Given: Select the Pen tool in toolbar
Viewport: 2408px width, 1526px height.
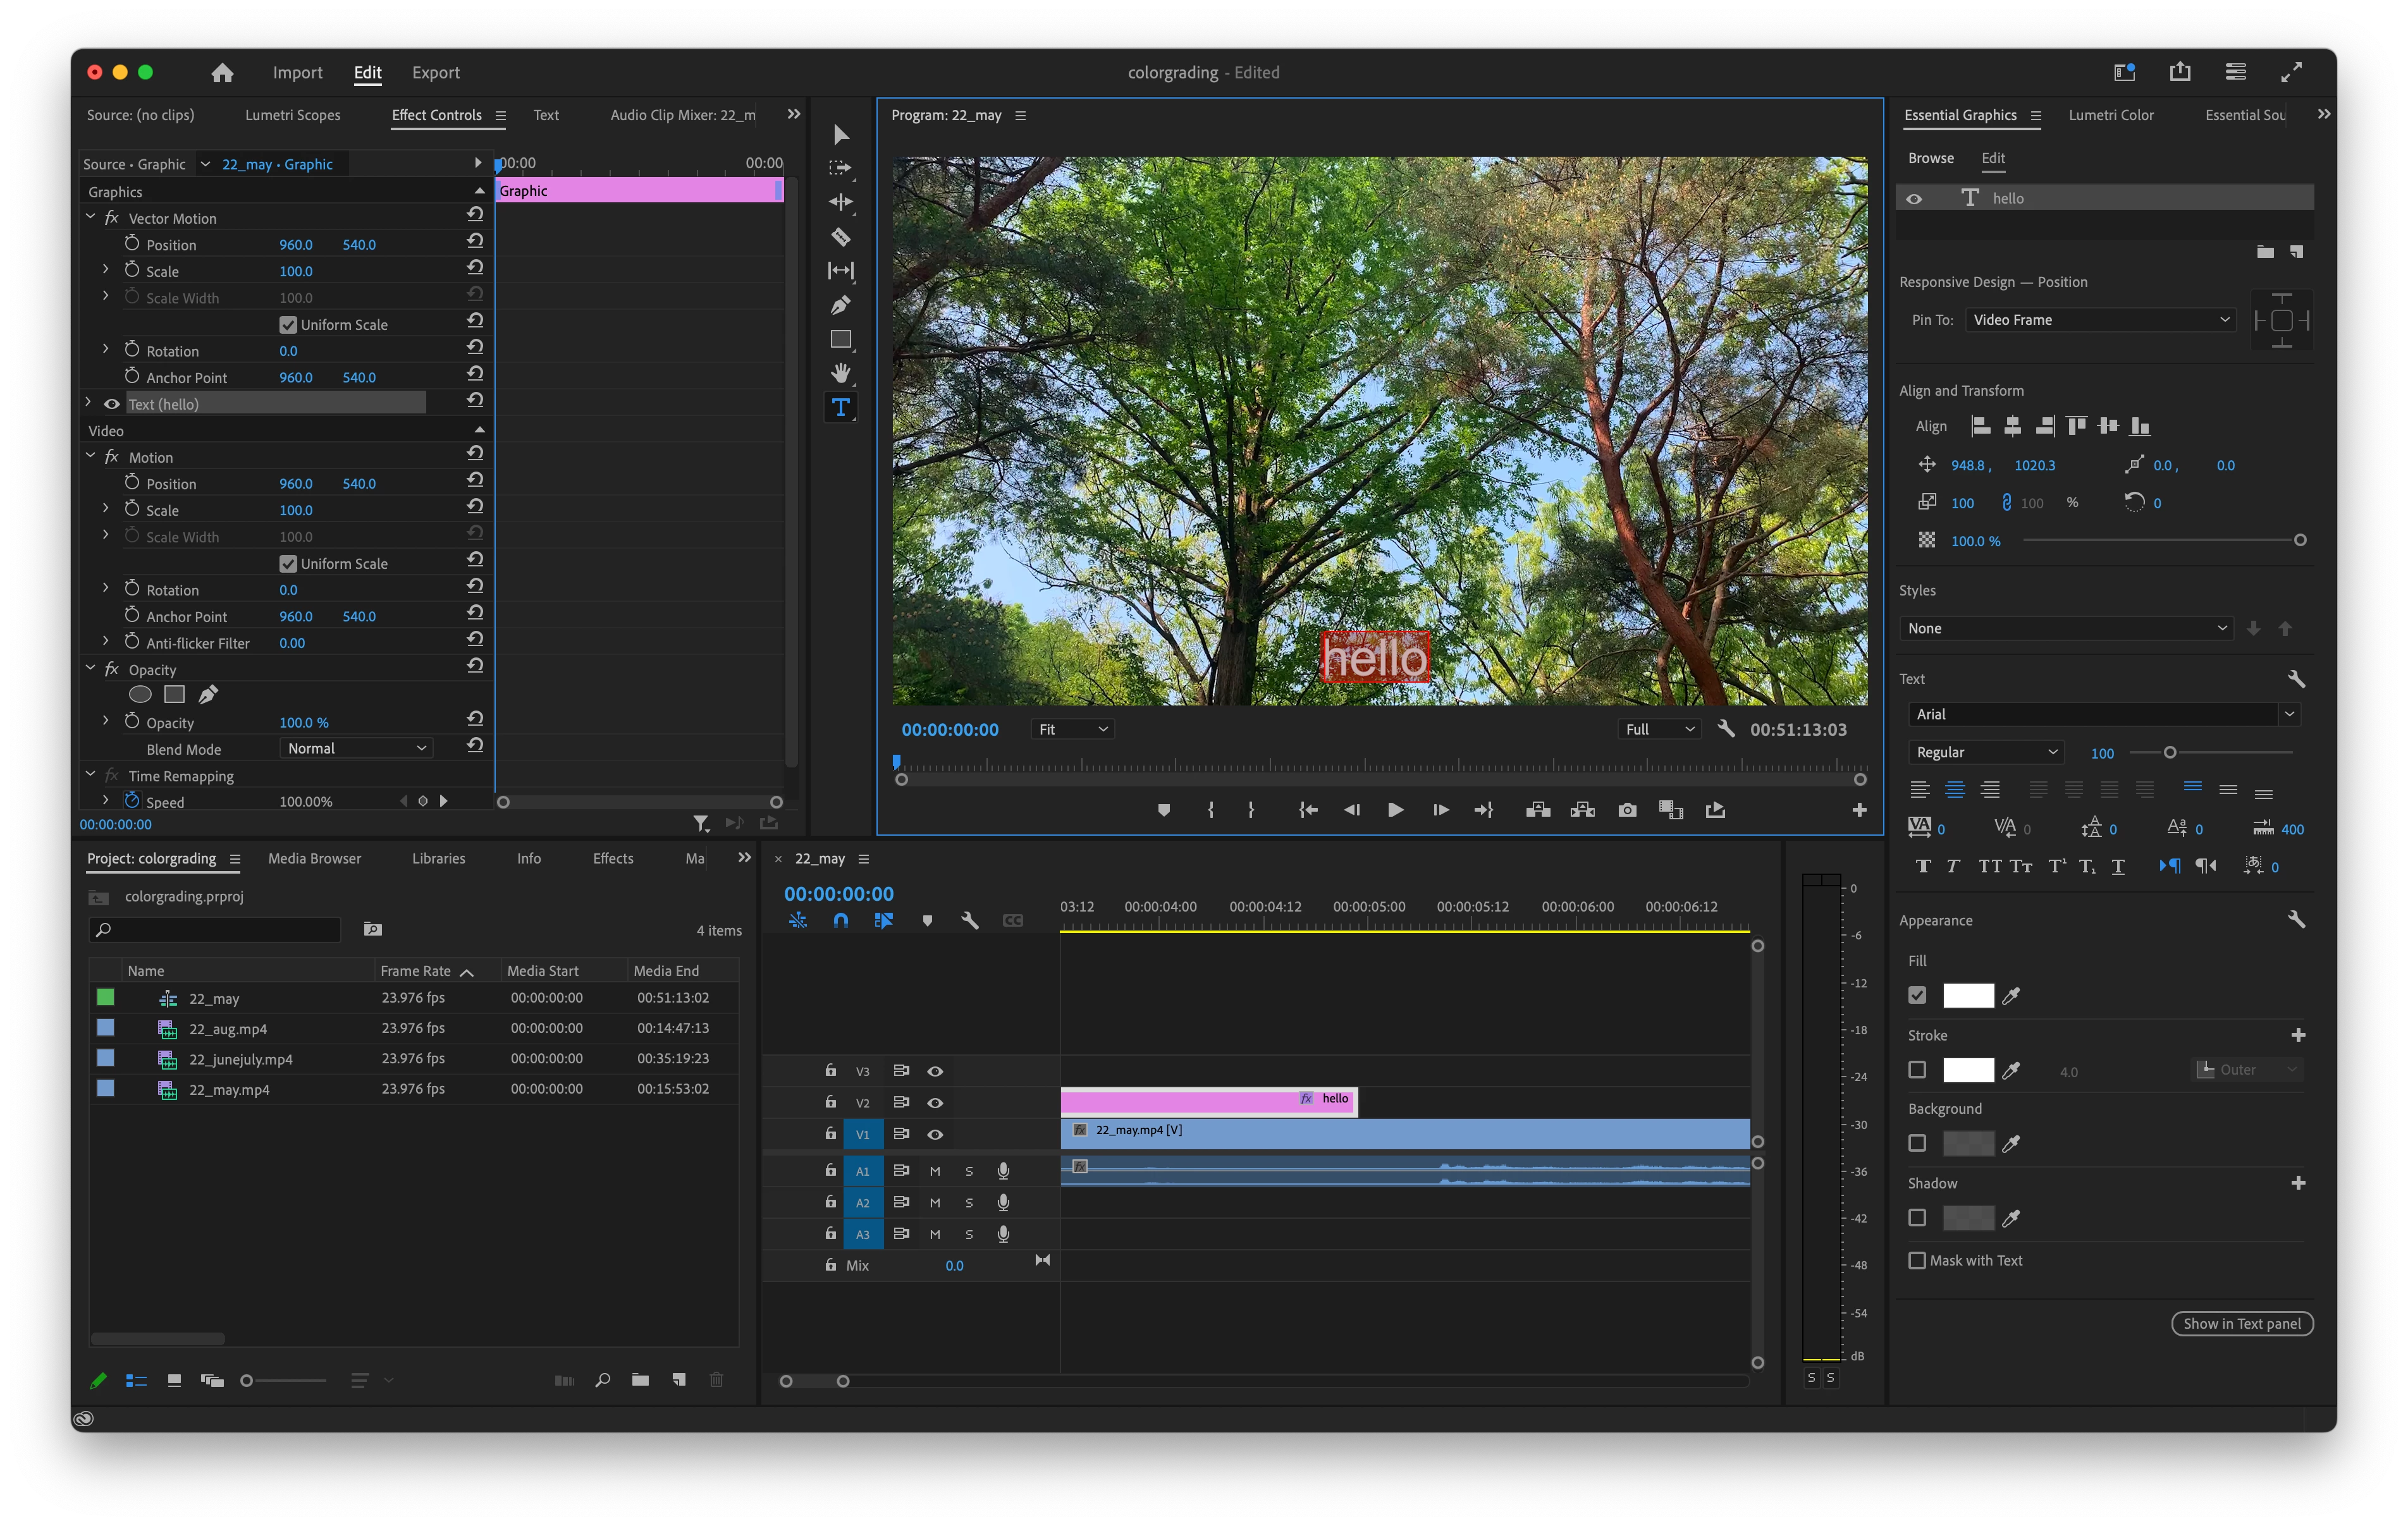Looking at the screenshot, I should click(x=840, y=304).
